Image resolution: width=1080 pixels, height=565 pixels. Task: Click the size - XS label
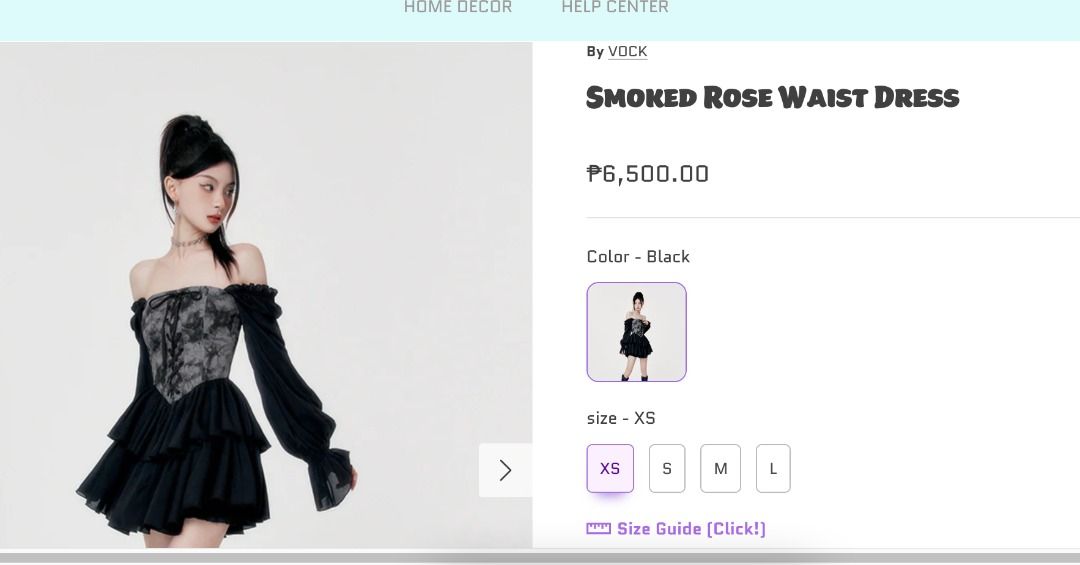[x=621, y=418]
